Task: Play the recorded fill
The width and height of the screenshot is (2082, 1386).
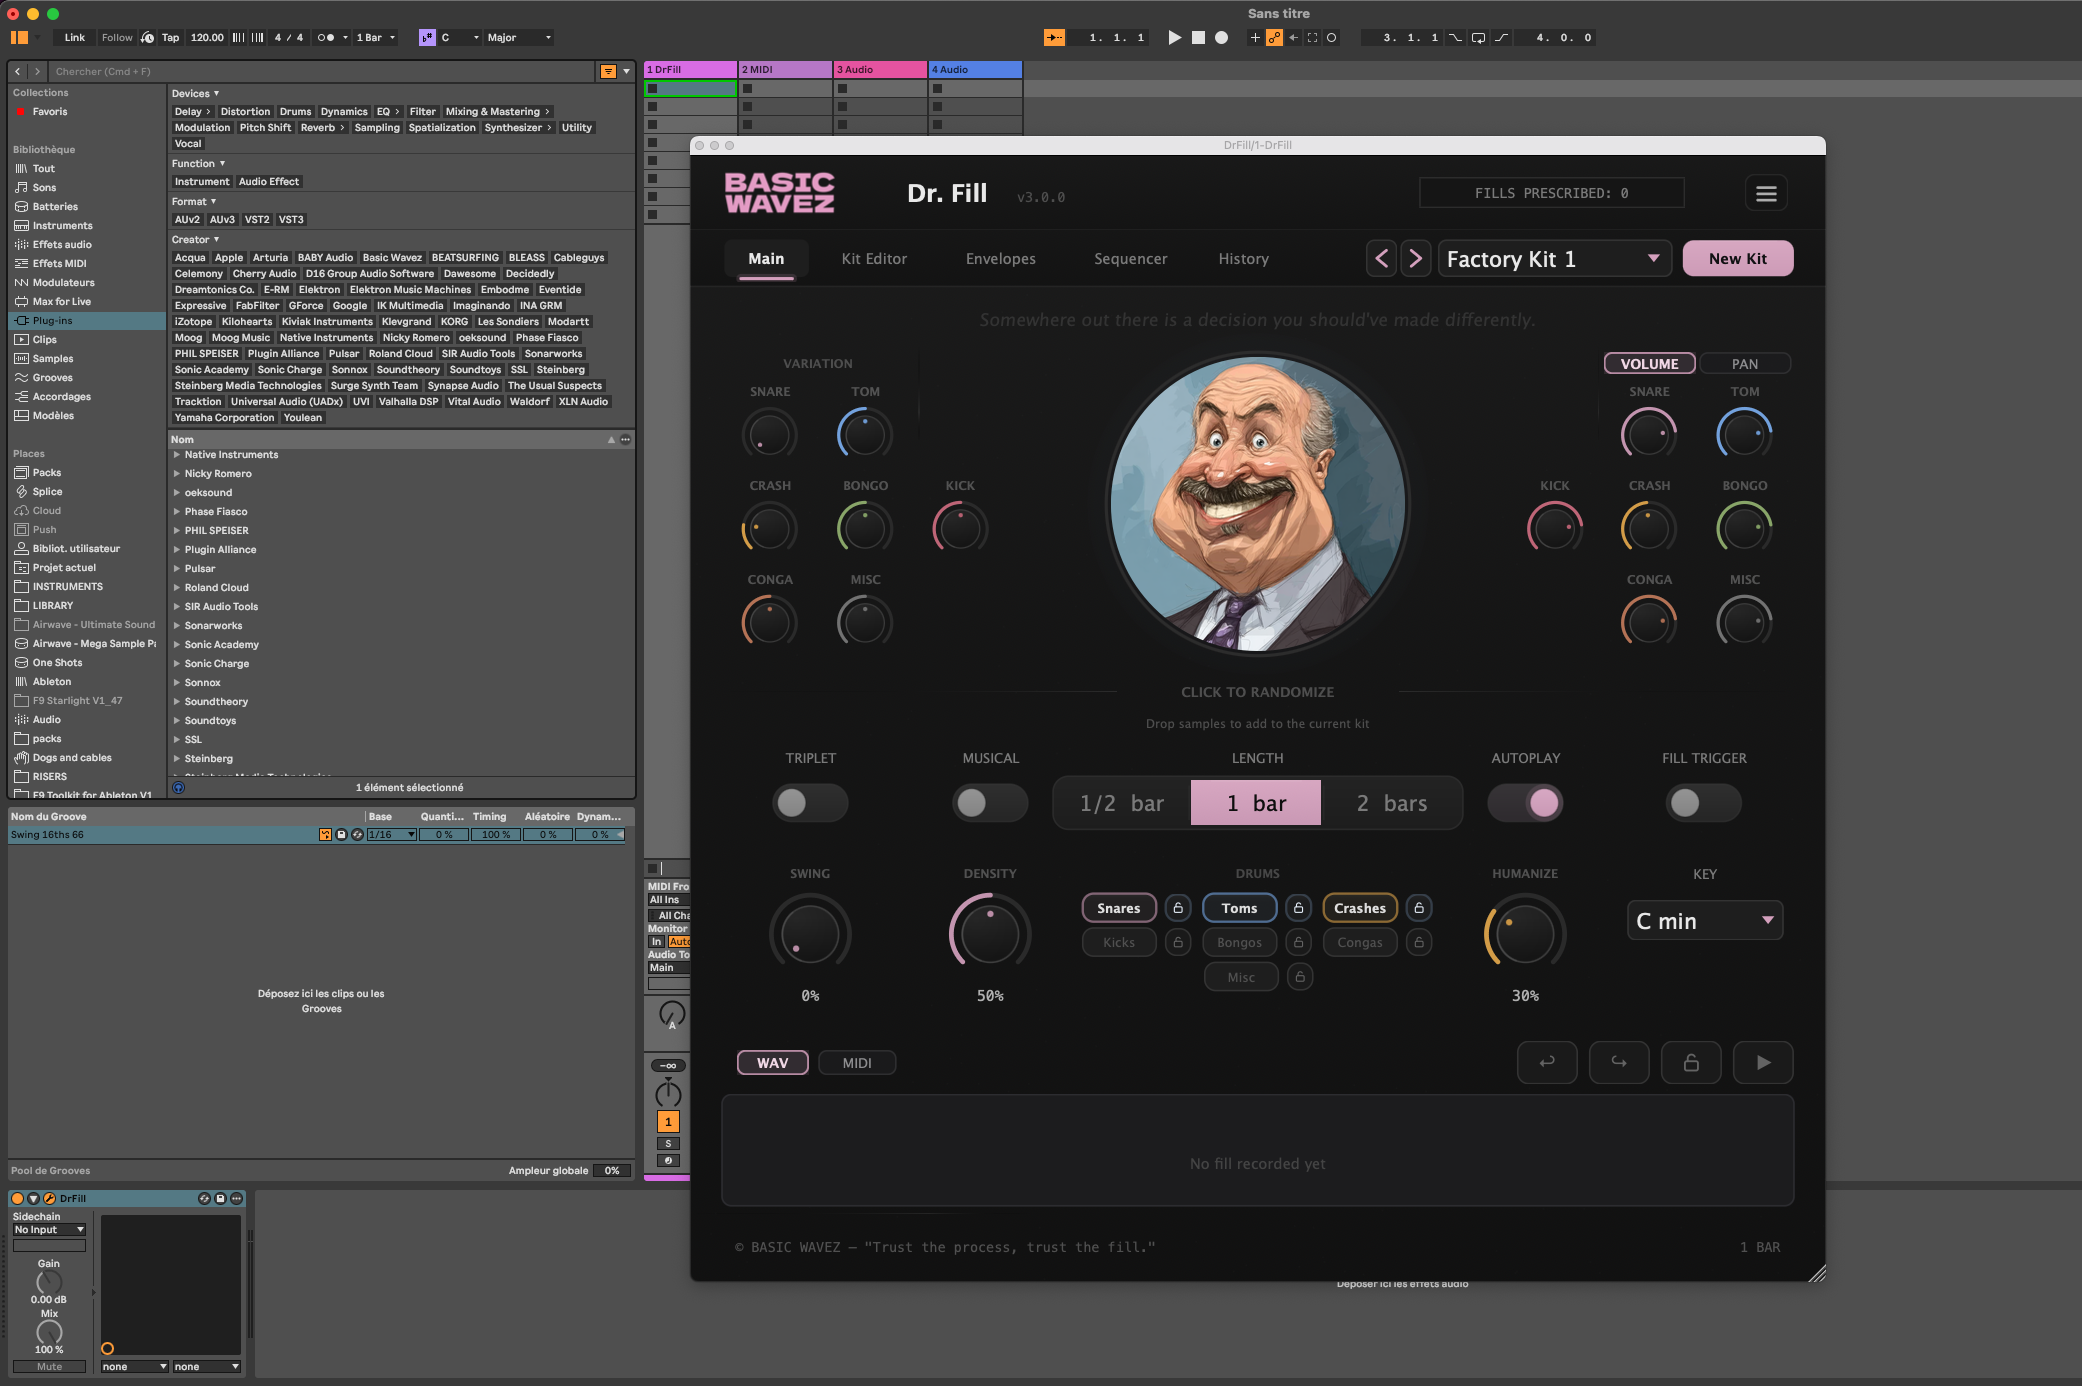Action: coord(1763,1062)
